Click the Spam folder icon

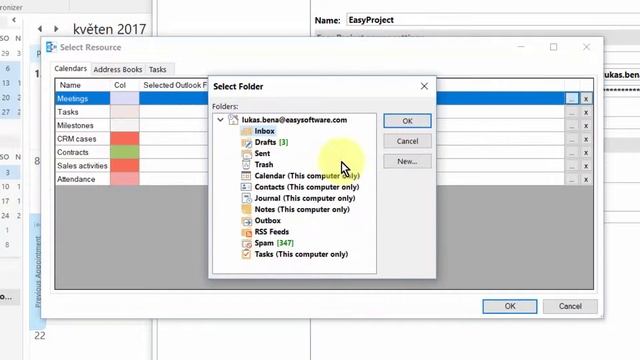(246, 243)
